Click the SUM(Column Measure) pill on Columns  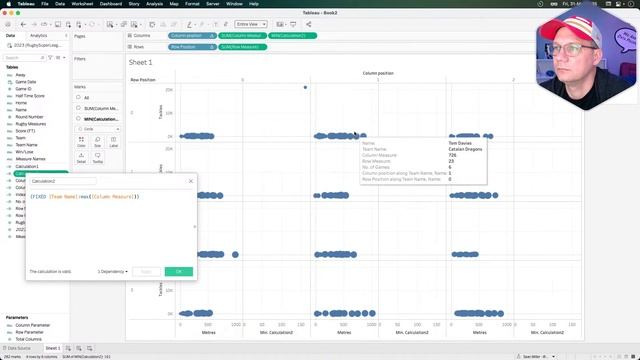pyautogui.click(x=242, y=36)
